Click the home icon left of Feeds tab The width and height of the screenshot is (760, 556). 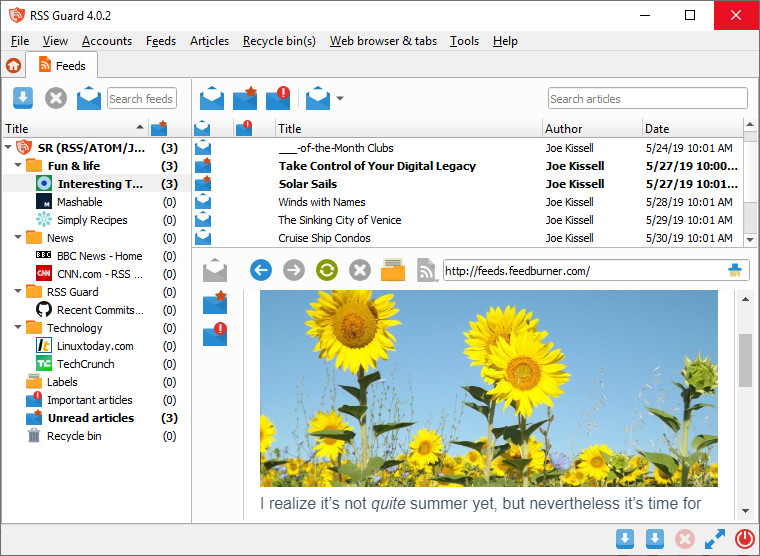(14, 66)
